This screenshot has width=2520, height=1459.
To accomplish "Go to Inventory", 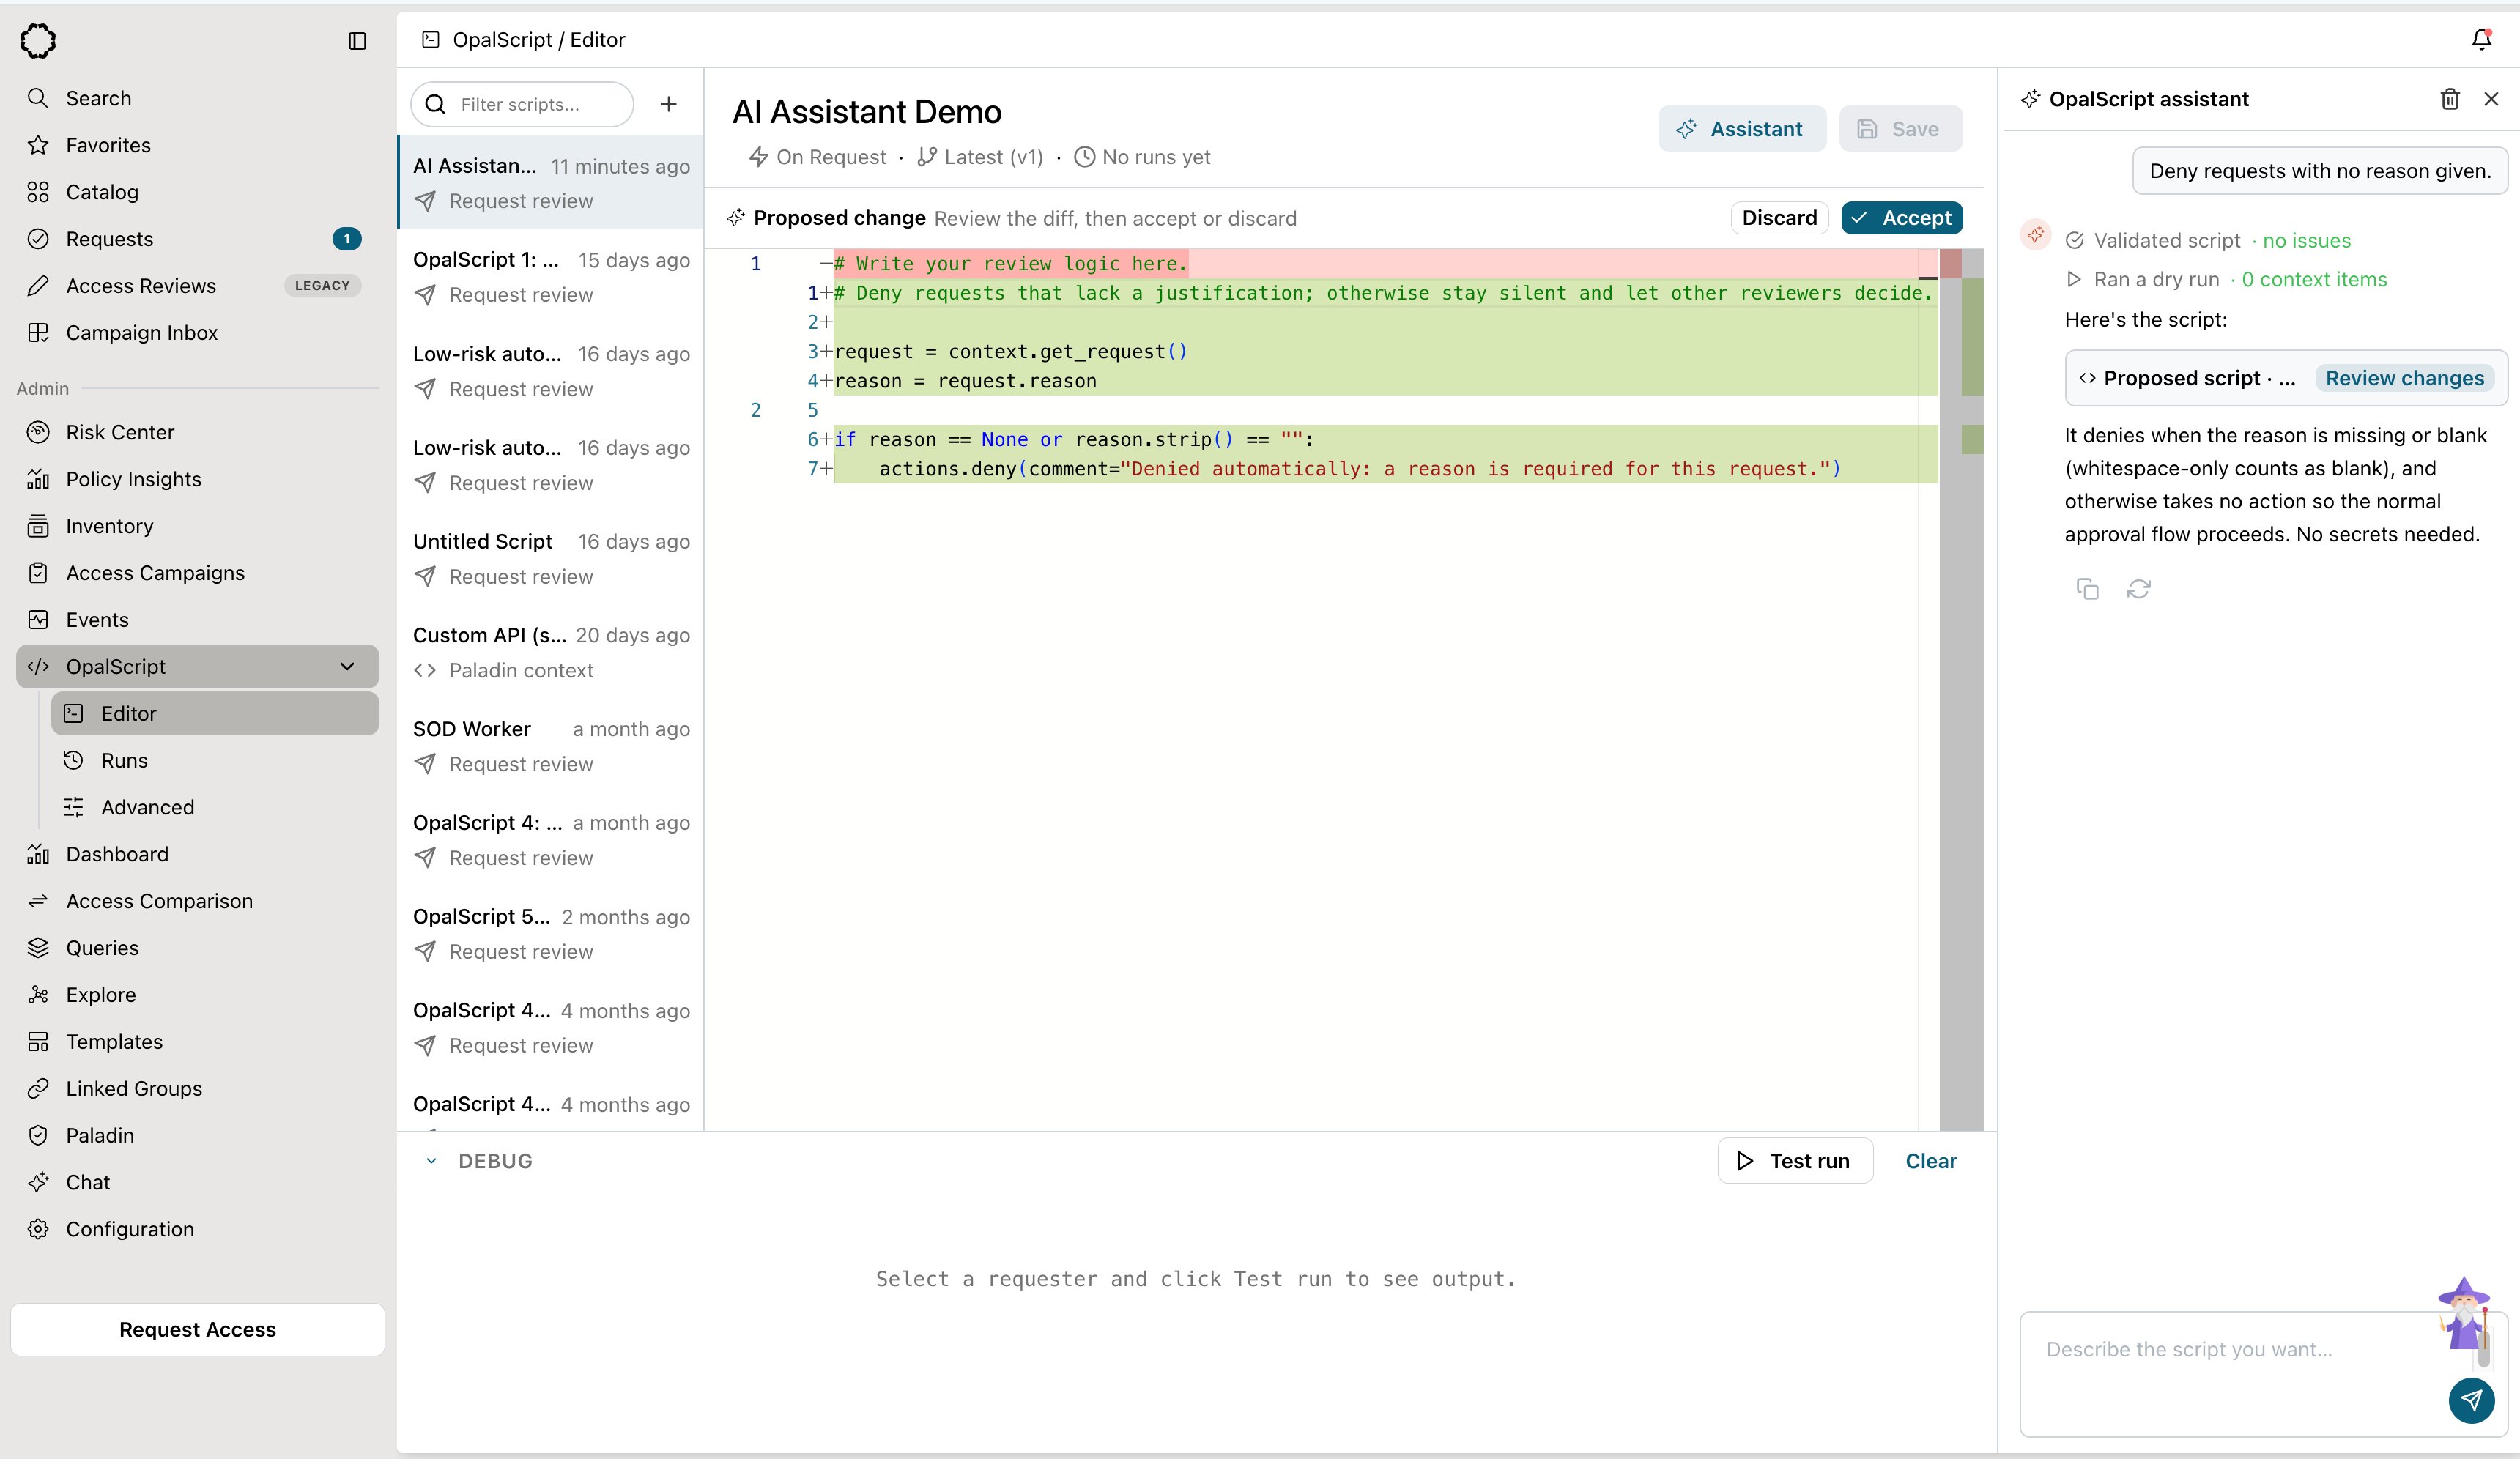I will coord(197,526).
